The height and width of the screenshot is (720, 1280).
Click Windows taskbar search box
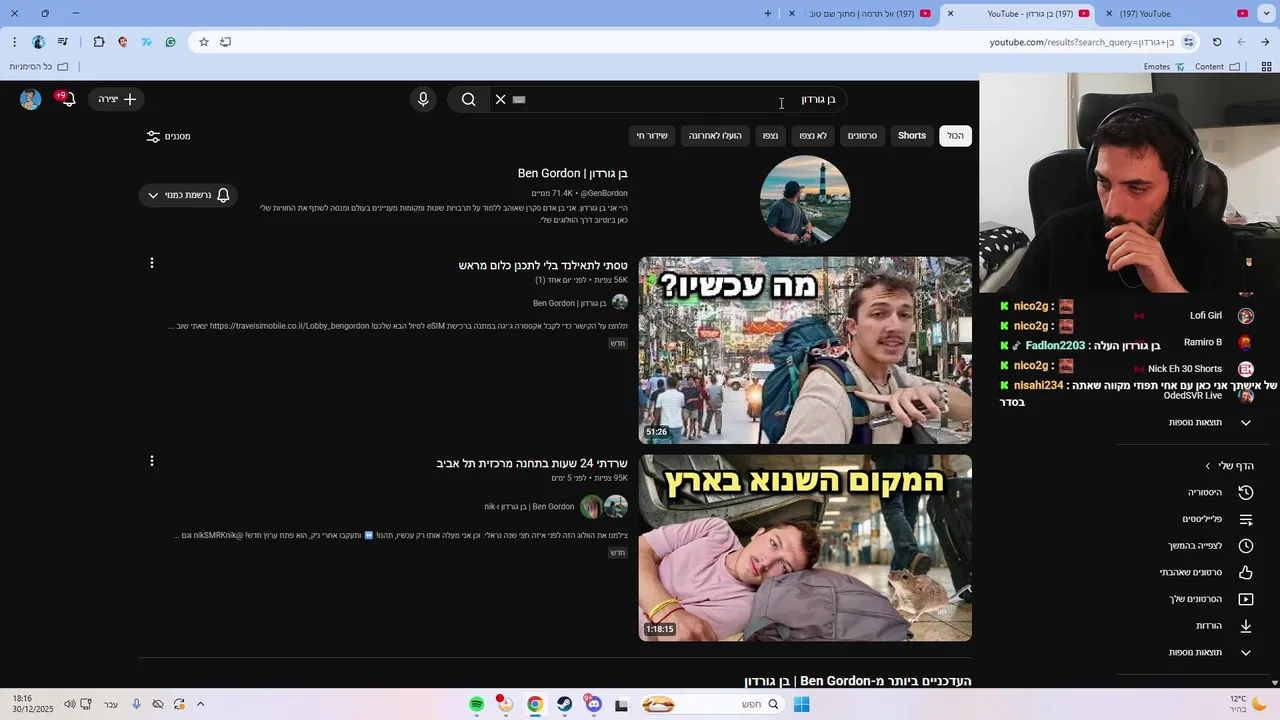click(x=712, y=704)
